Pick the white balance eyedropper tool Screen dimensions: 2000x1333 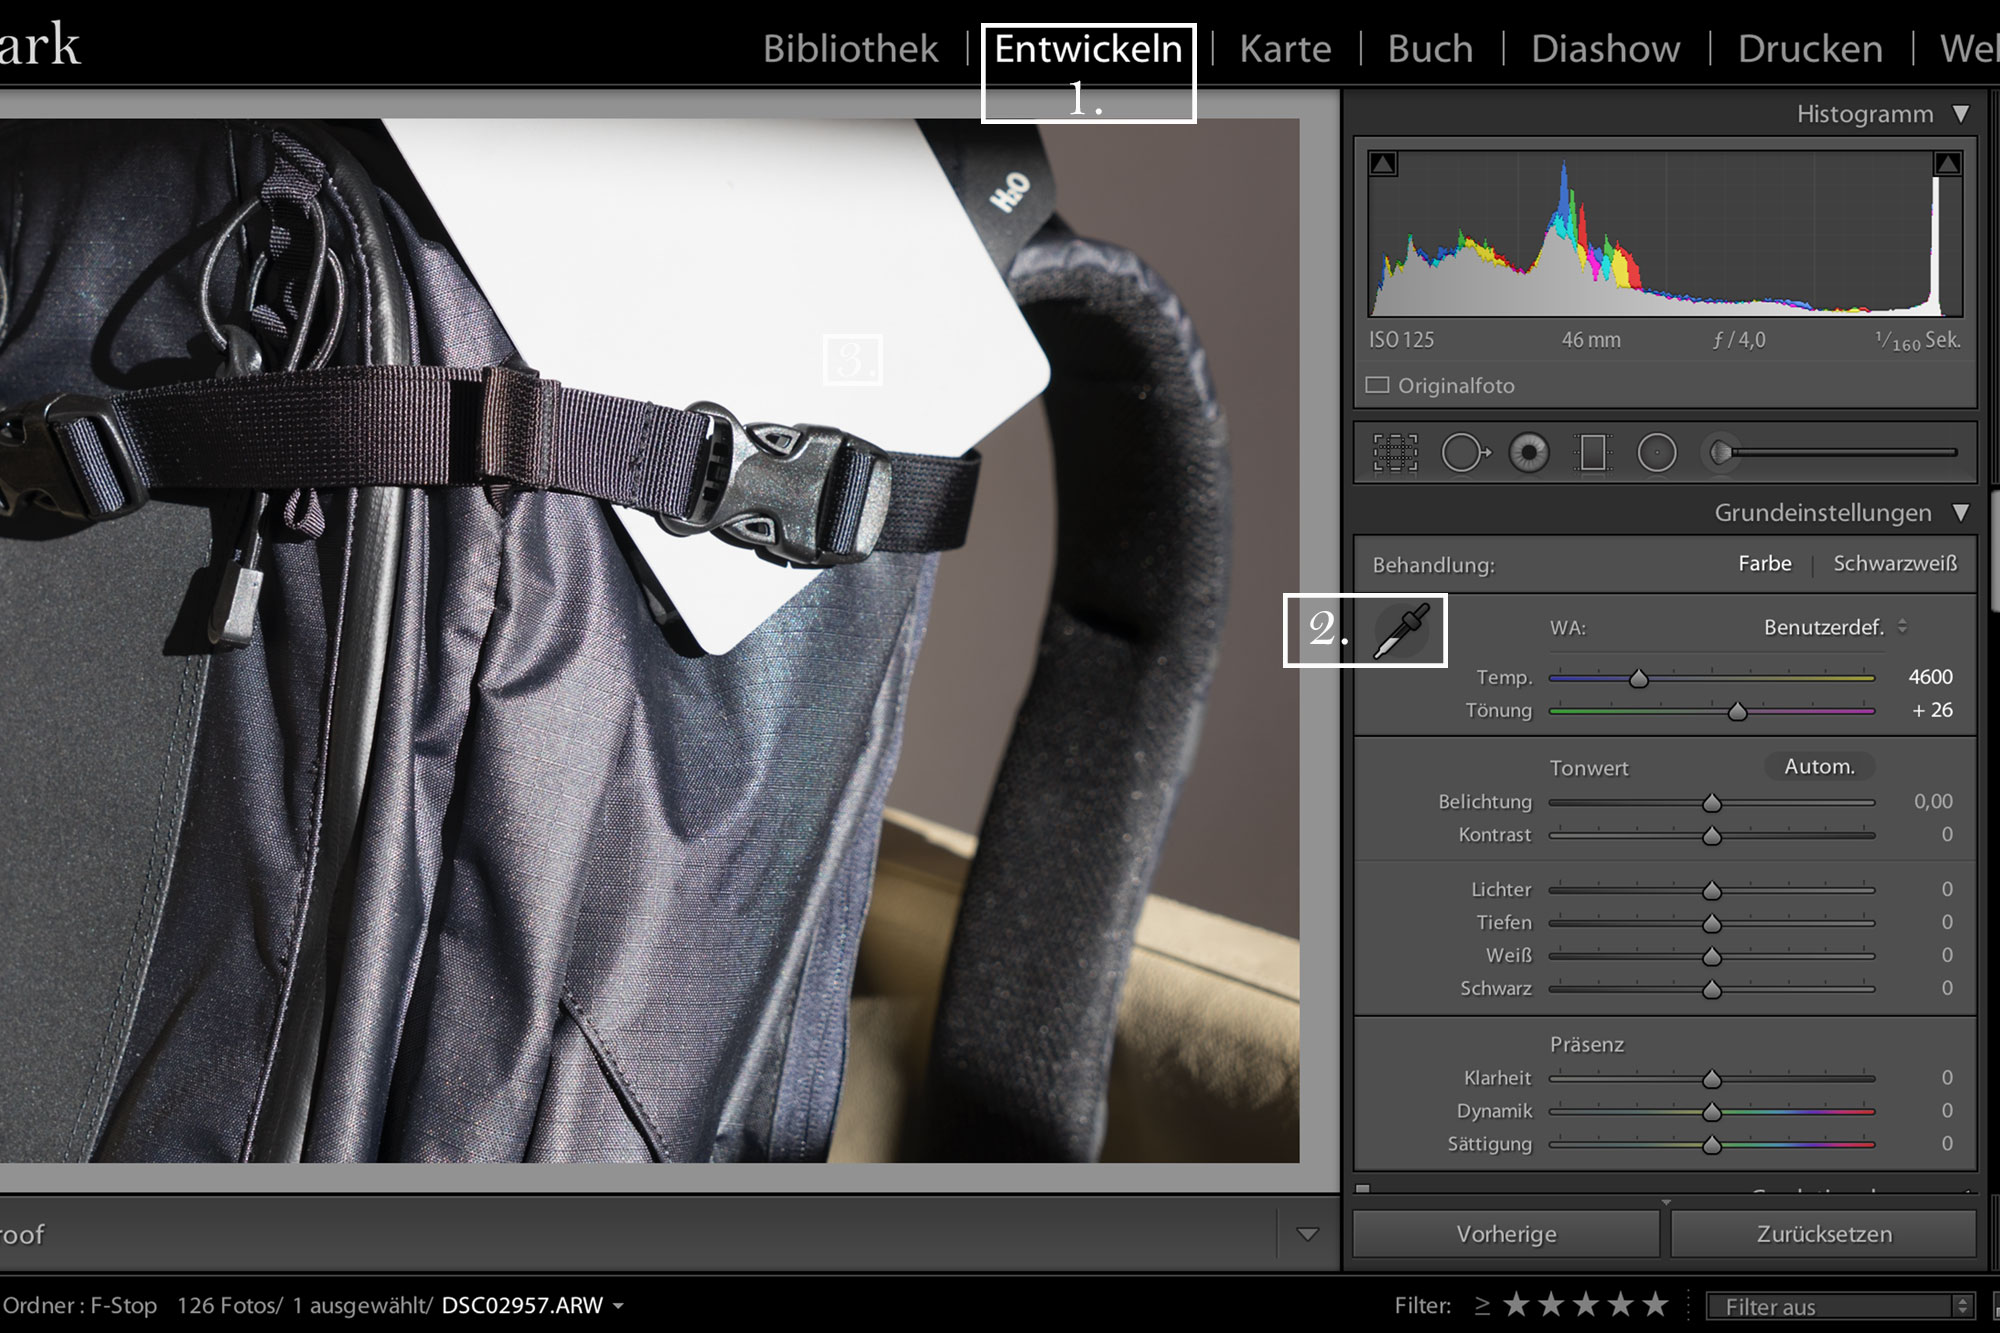click(1401, 631)
